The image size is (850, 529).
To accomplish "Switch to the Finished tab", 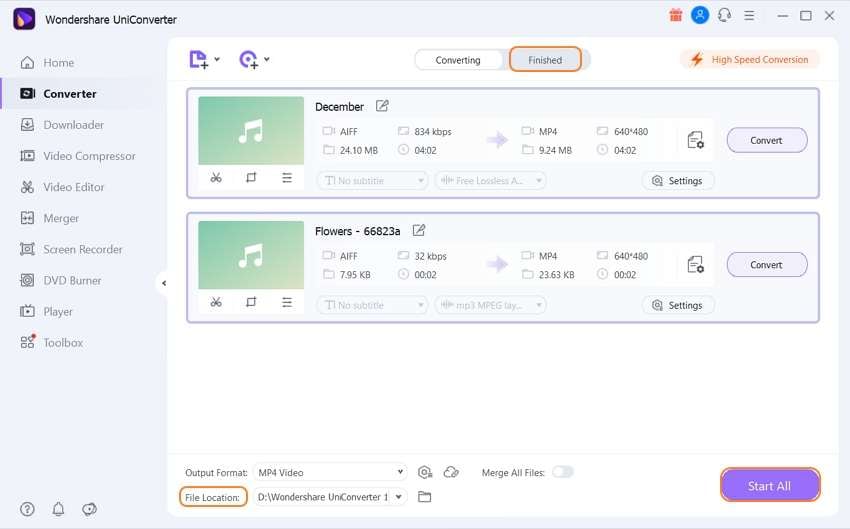I will 545,60.
